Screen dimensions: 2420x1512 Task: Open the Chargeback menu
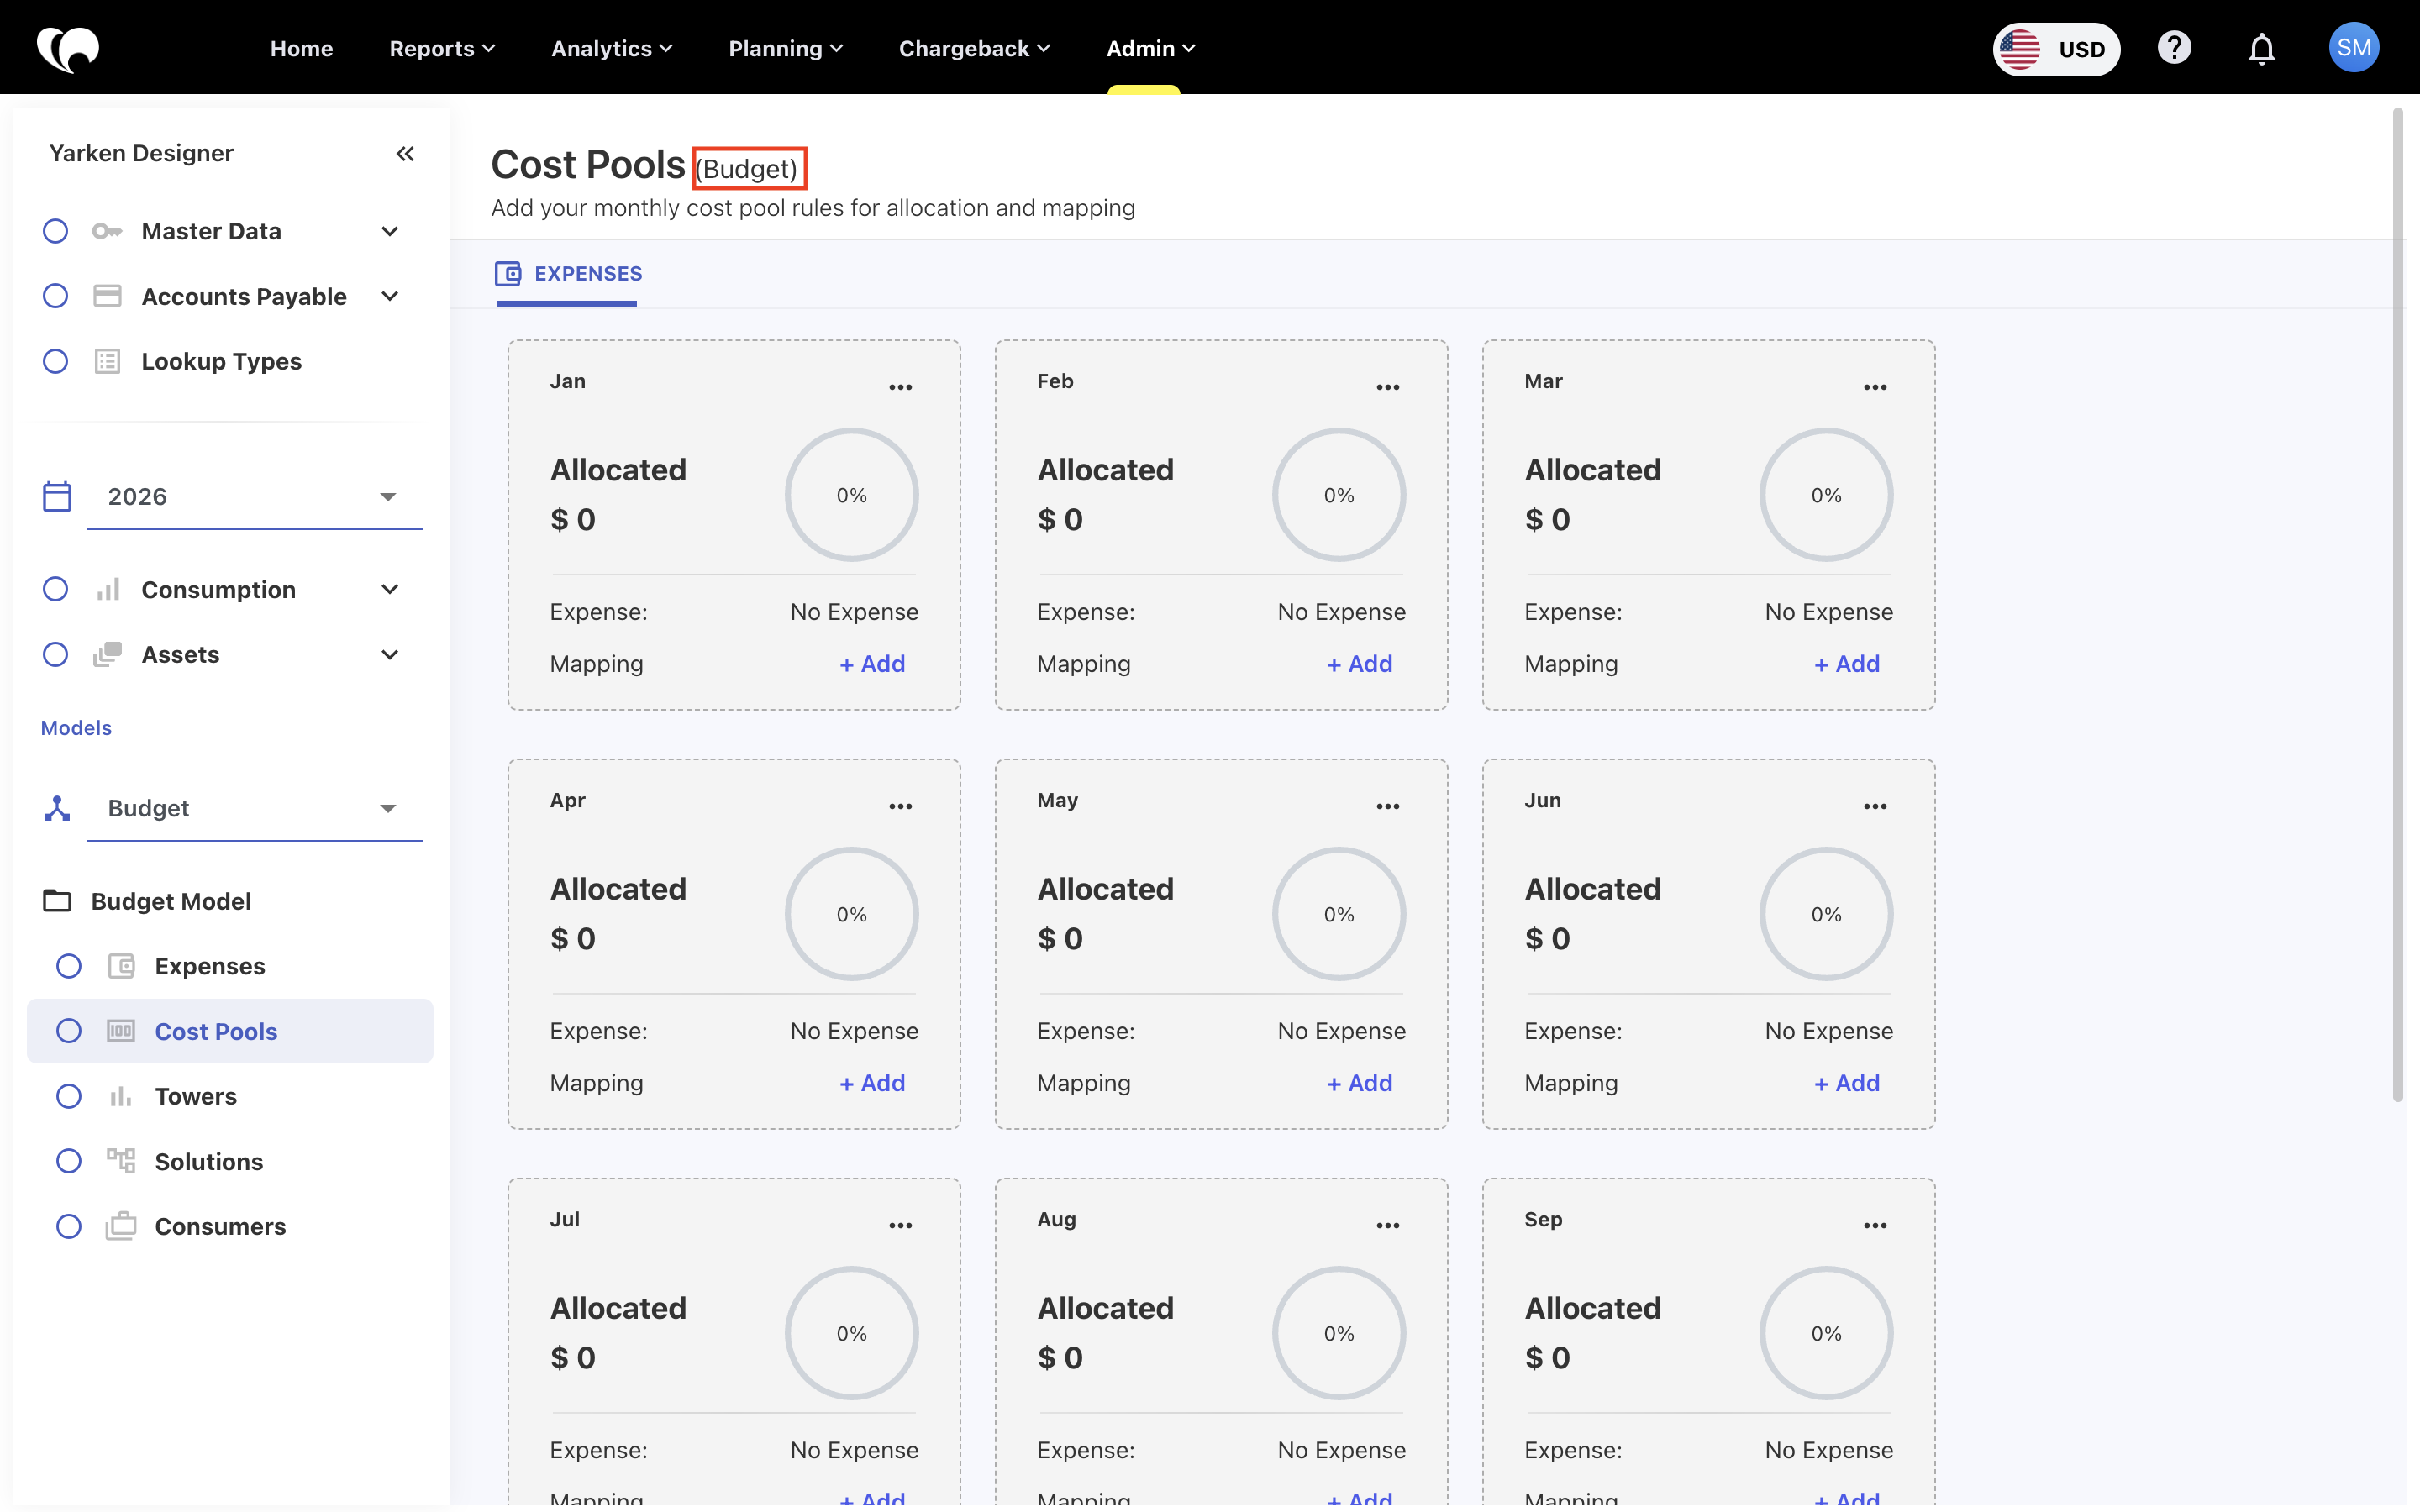coord(973,48)
